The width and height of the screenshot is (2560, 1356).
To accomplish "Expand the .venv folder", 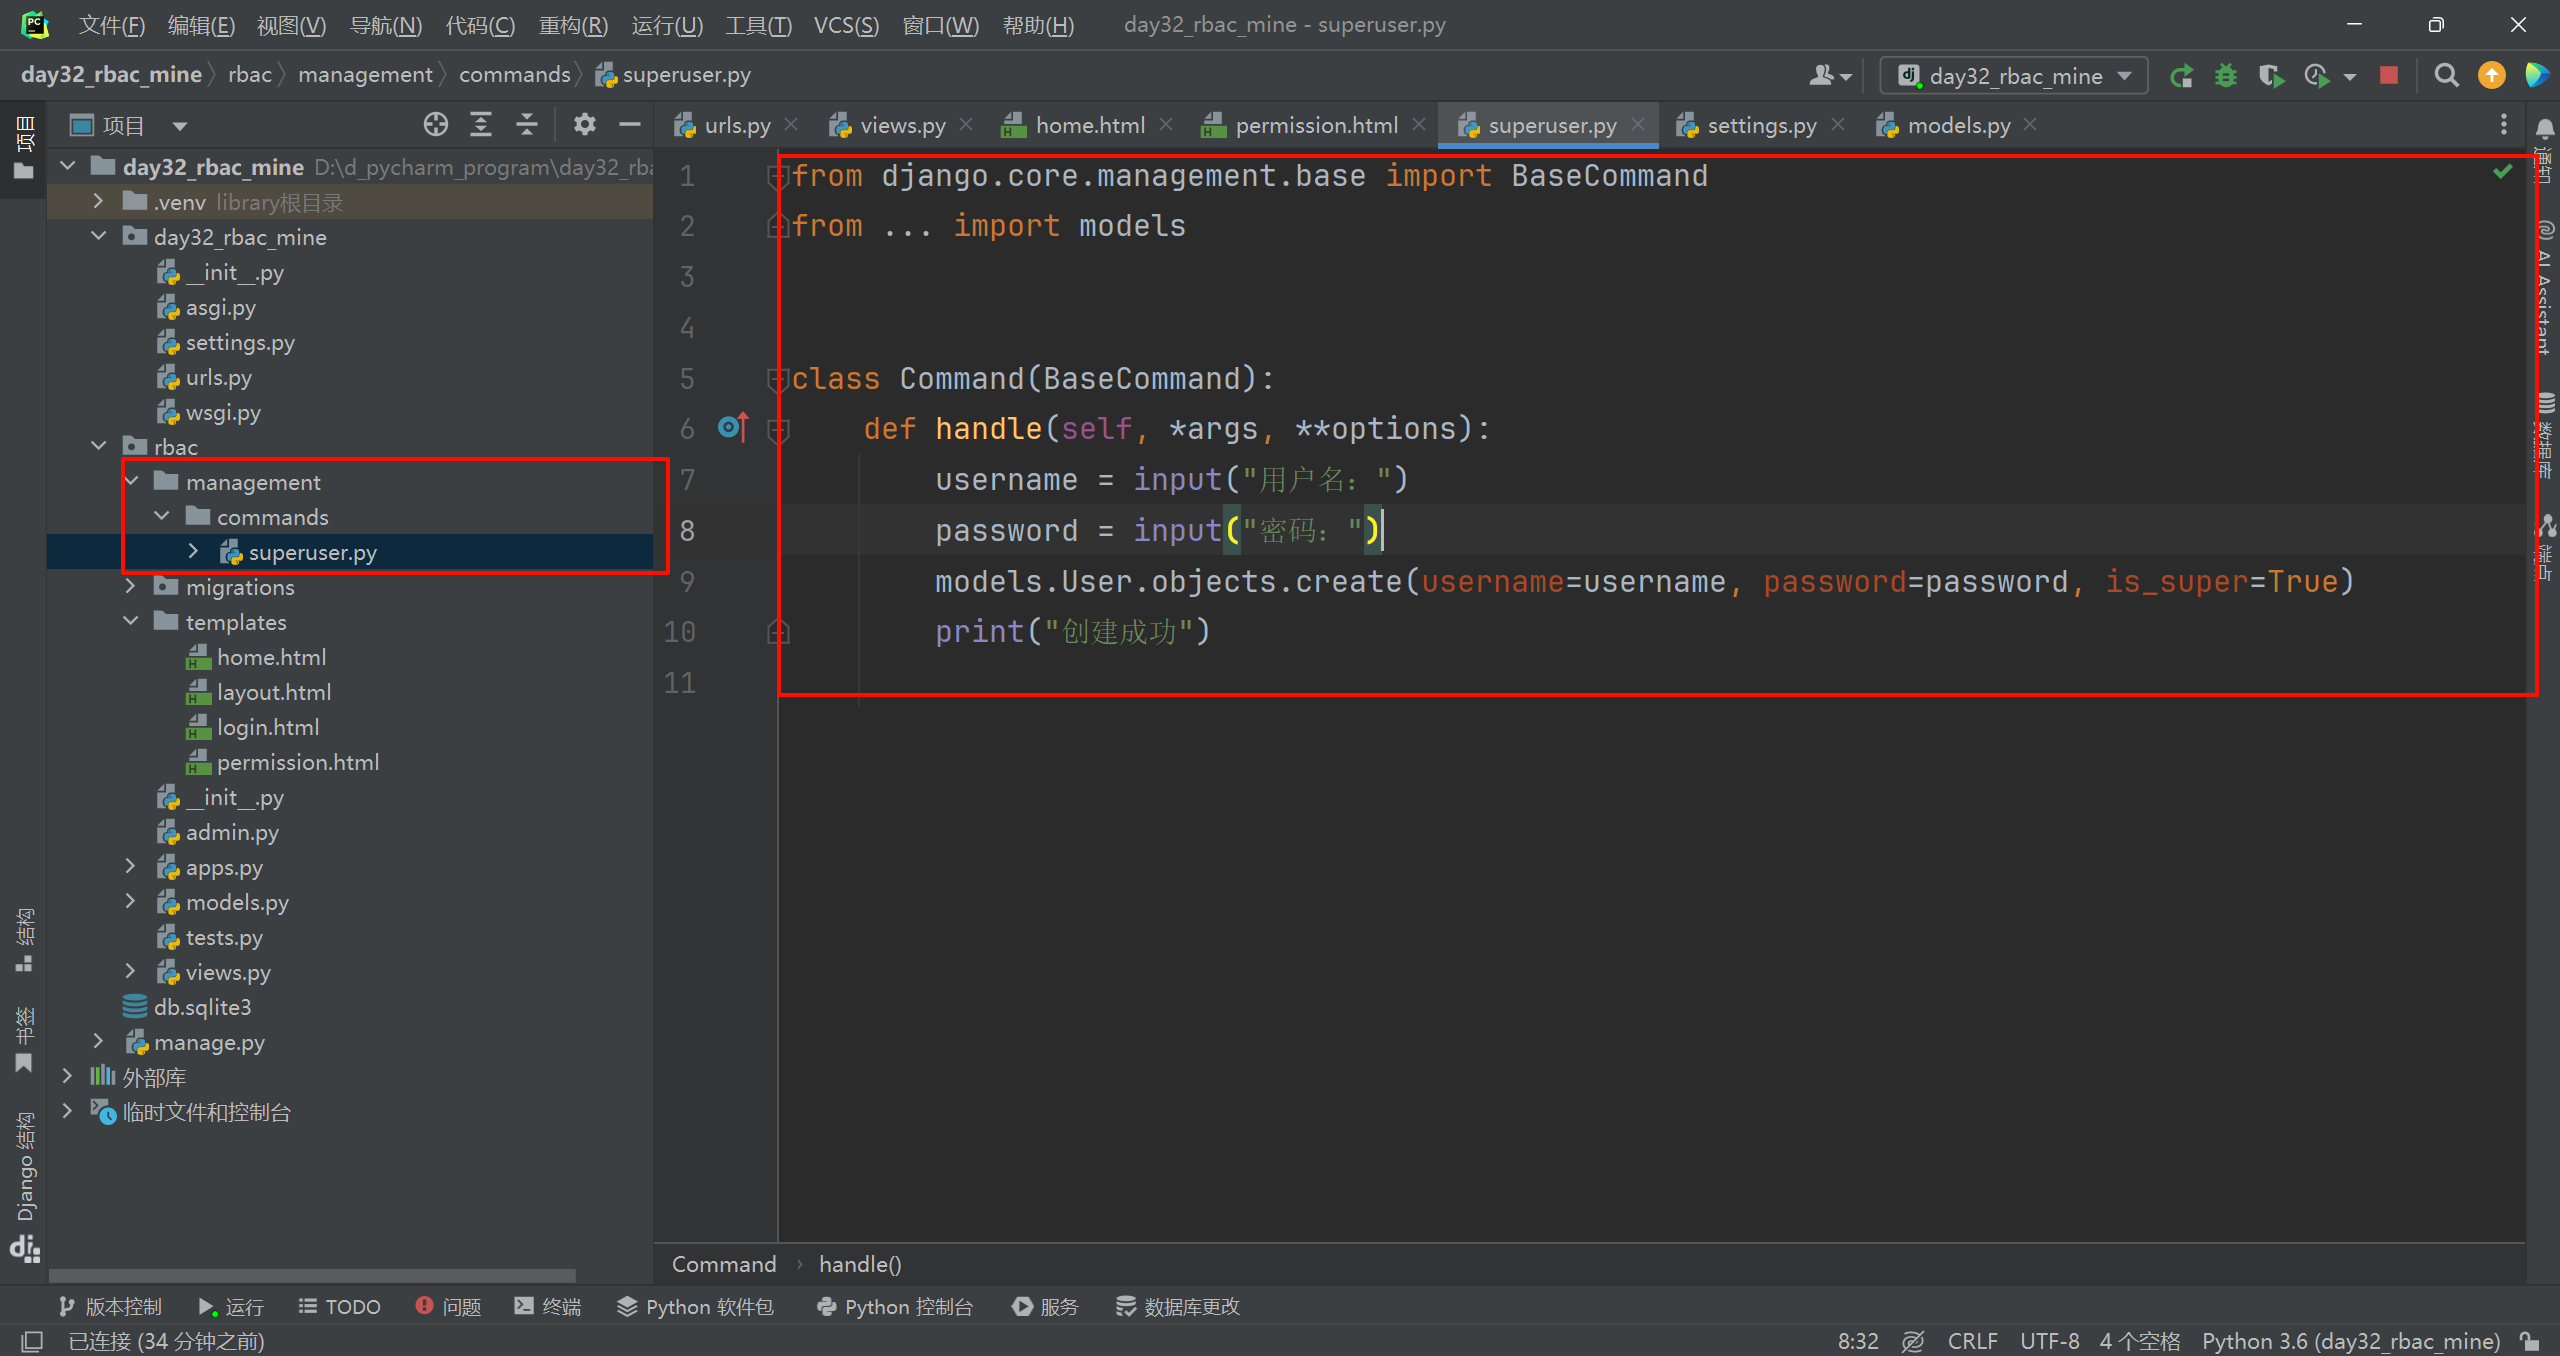I will coord(99,201).
